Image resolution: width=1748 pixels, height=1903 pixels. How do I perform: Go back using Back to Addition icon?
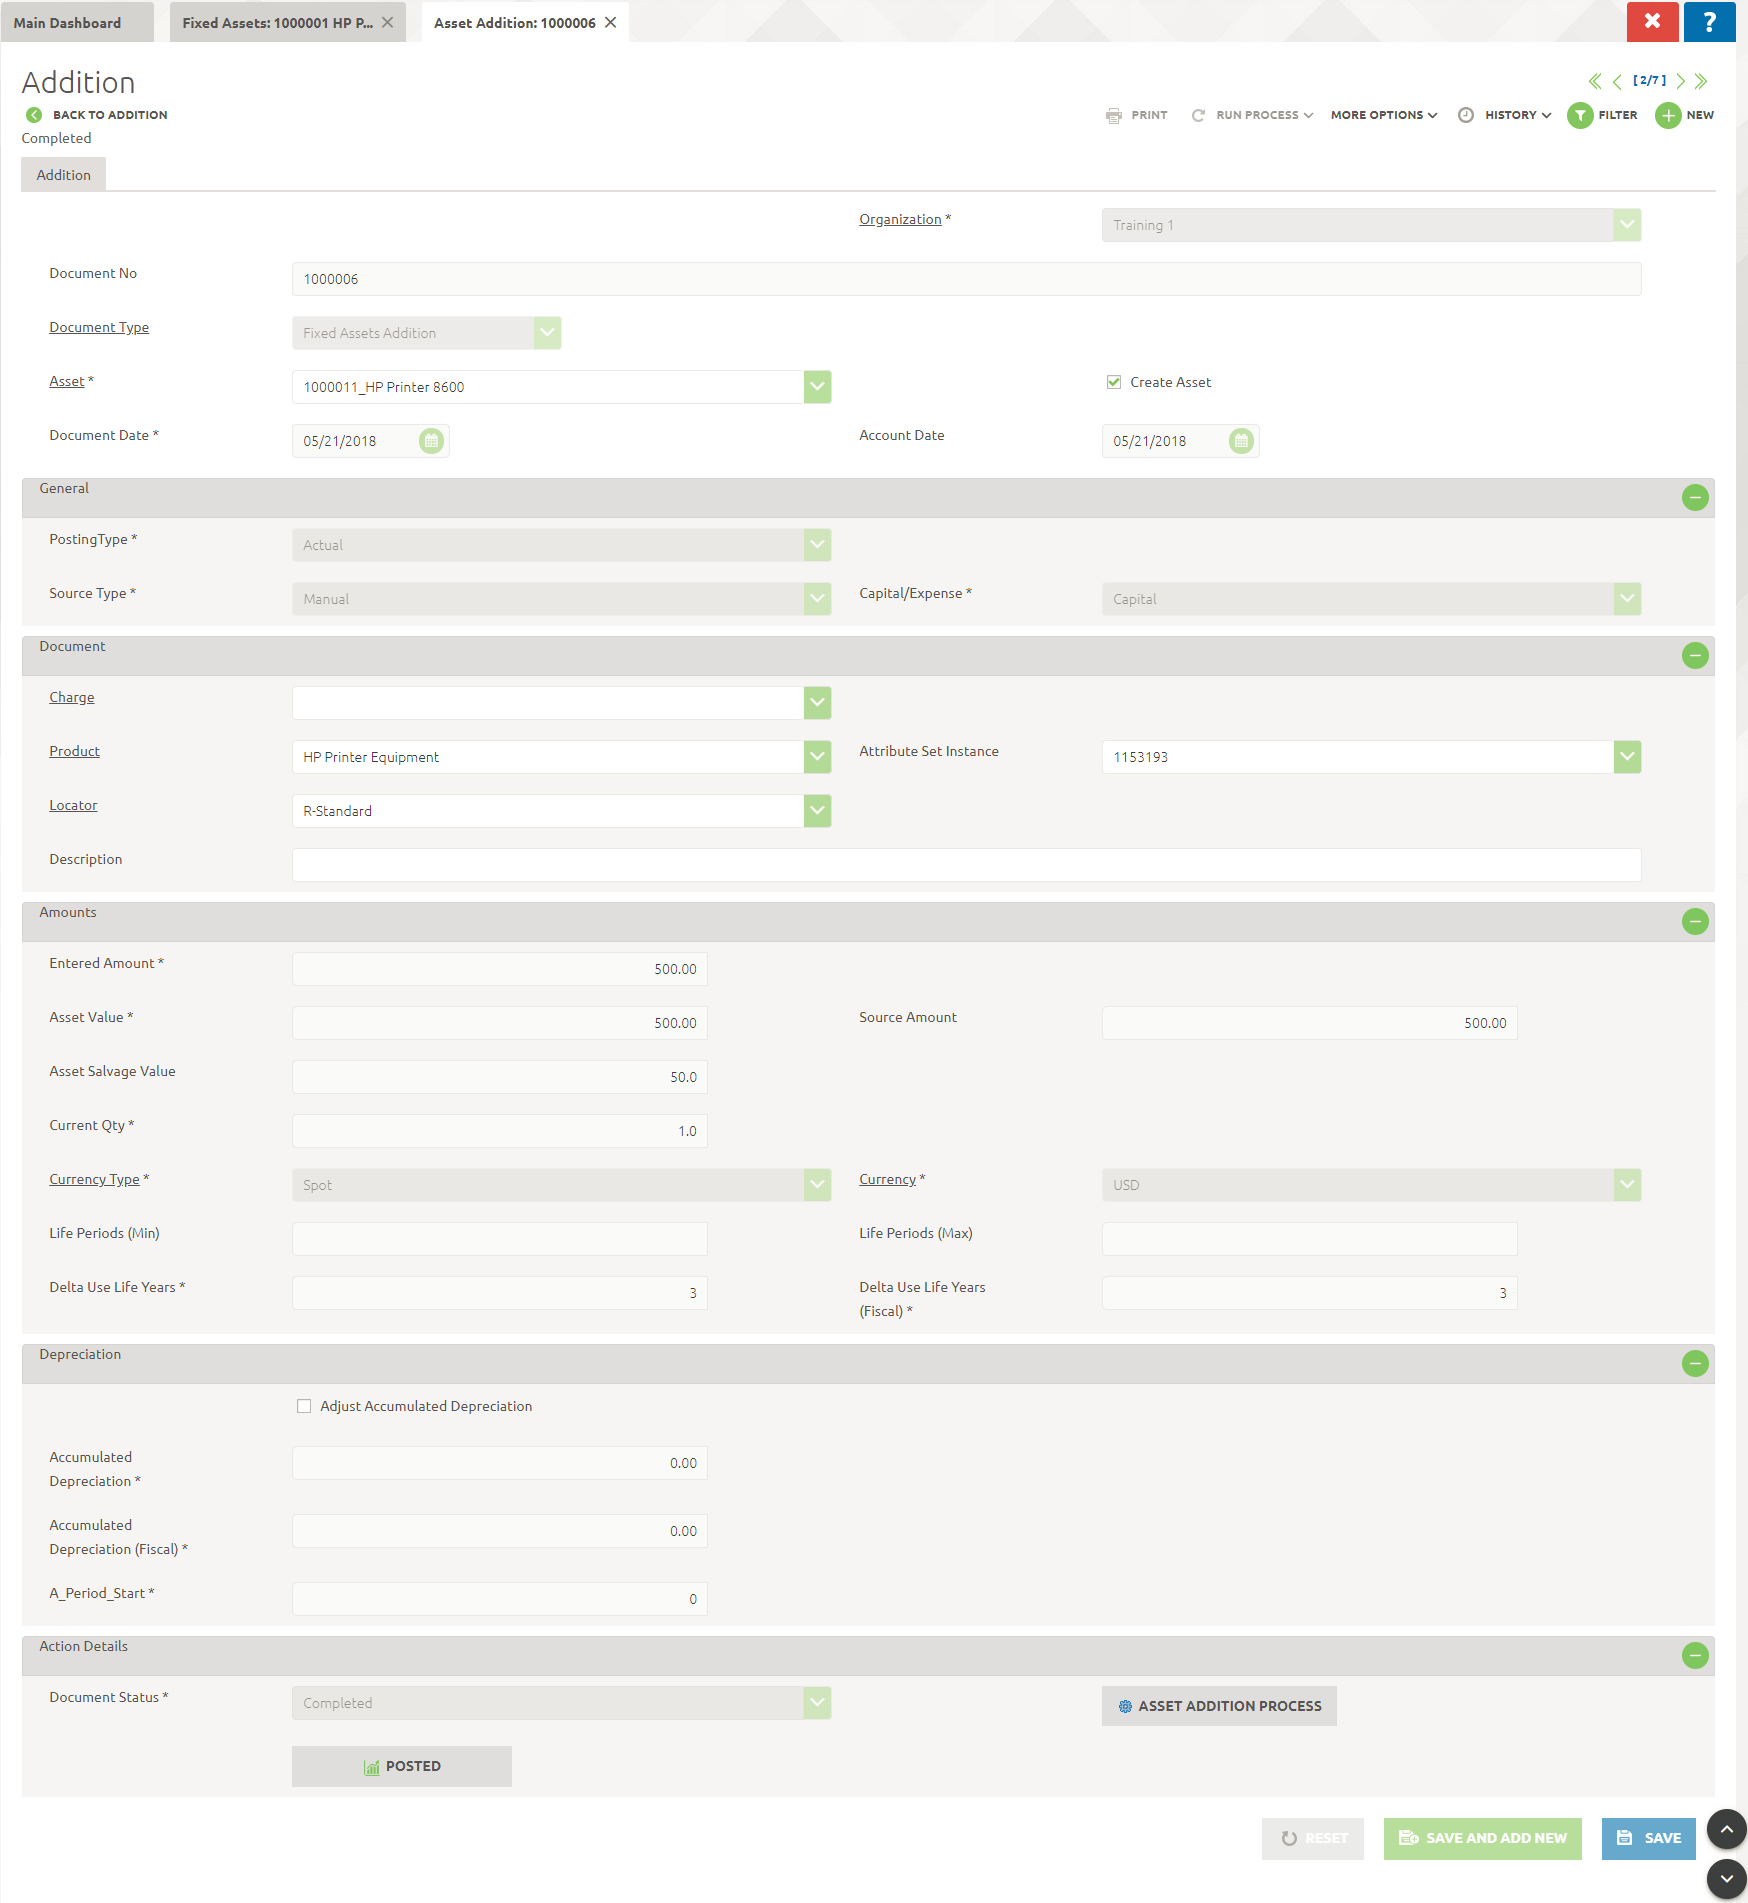tap(34, 115)
